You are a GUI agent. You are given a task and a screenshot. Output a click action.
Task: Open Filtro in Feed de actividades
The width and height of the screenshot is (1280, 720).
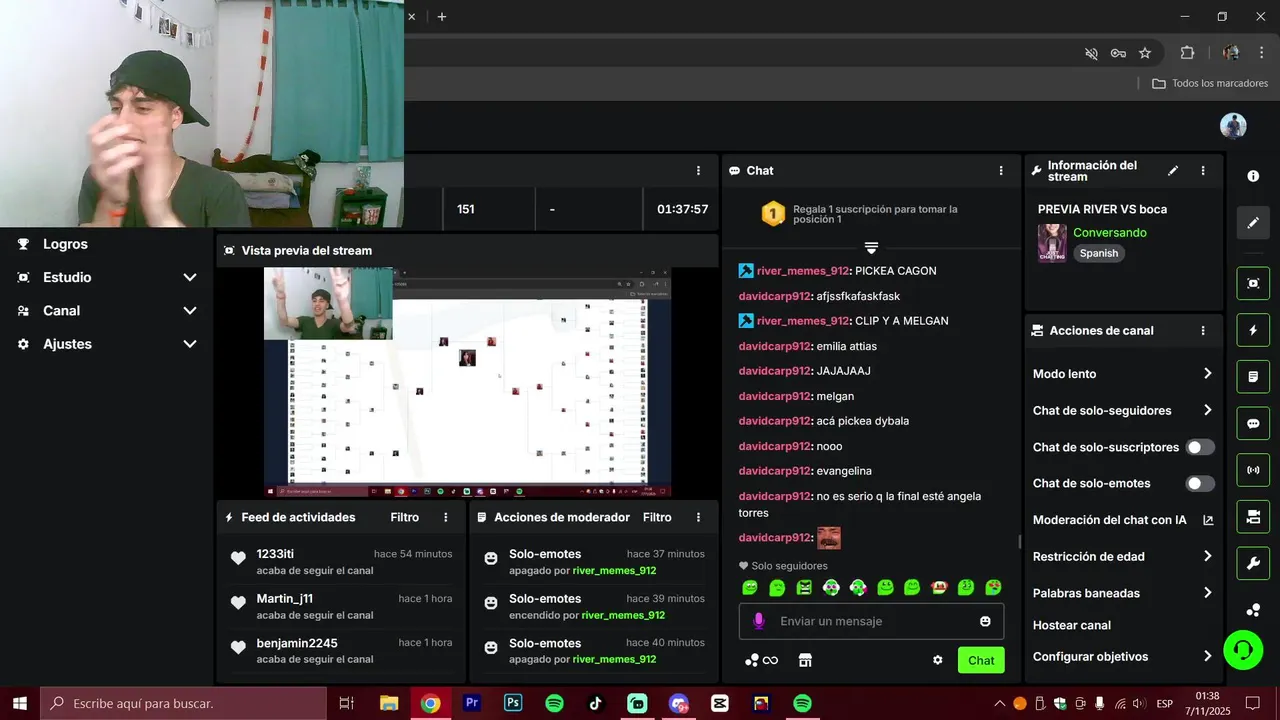[x=405, y=518]
